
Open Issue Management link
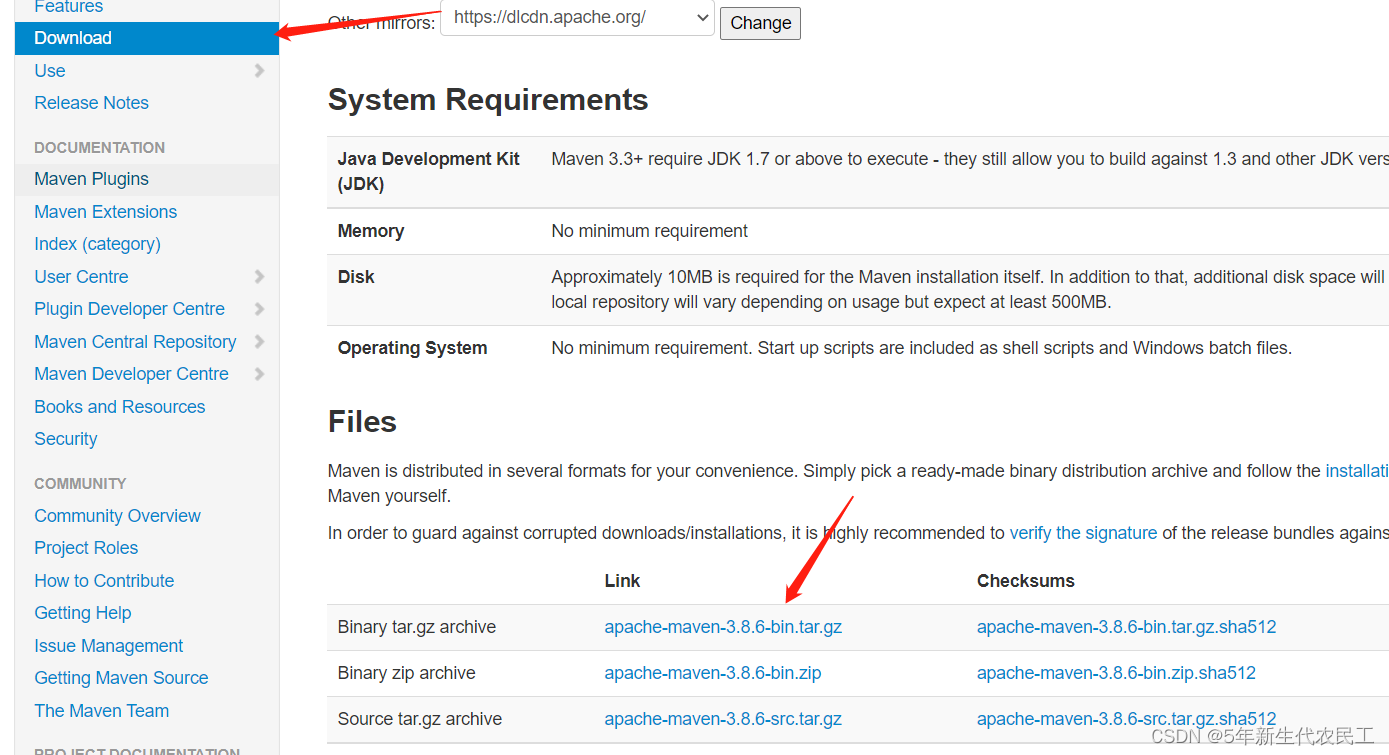click(108, 646)
